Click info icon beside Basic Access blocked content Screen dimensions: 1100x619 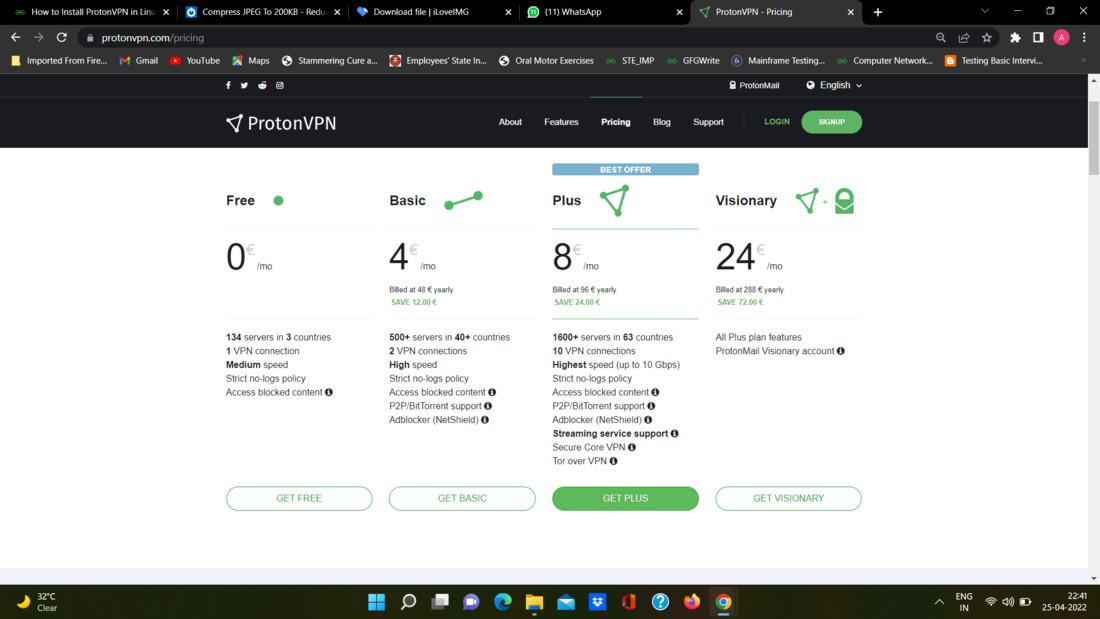pyautogui.click(x=492, y=392)
